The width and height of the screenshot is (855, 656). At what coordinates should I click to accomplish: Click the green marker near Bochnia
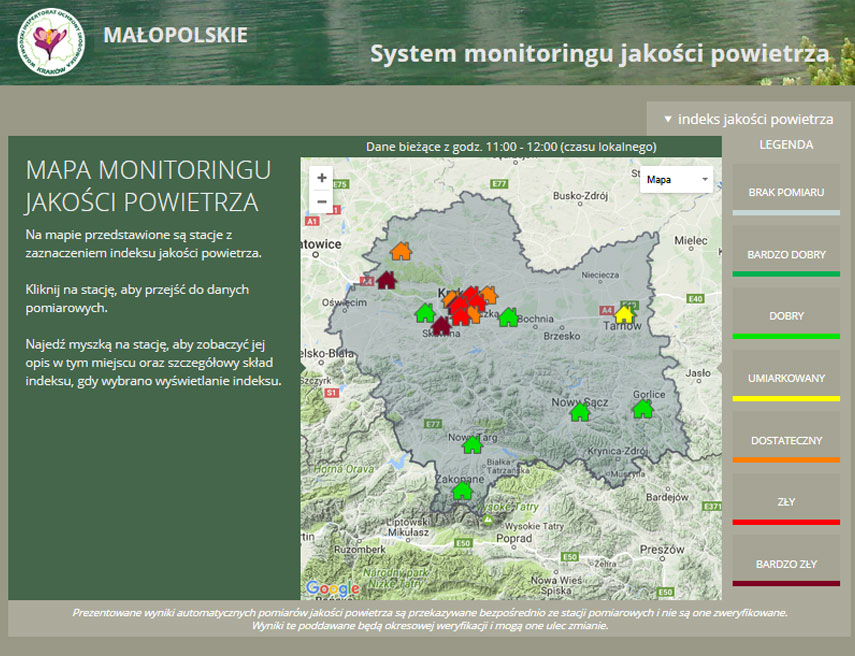(508, 318)
